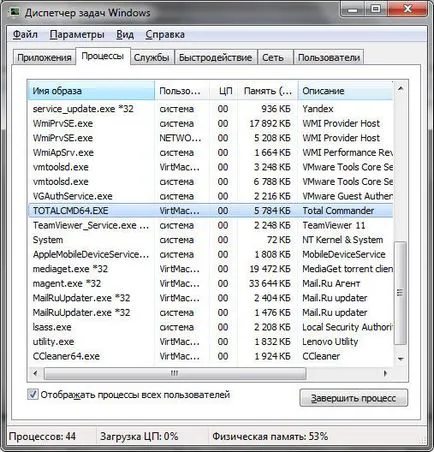434x452 pixels.
Task: Switch to the Приложения tab
Action: (x=44, y=58)
